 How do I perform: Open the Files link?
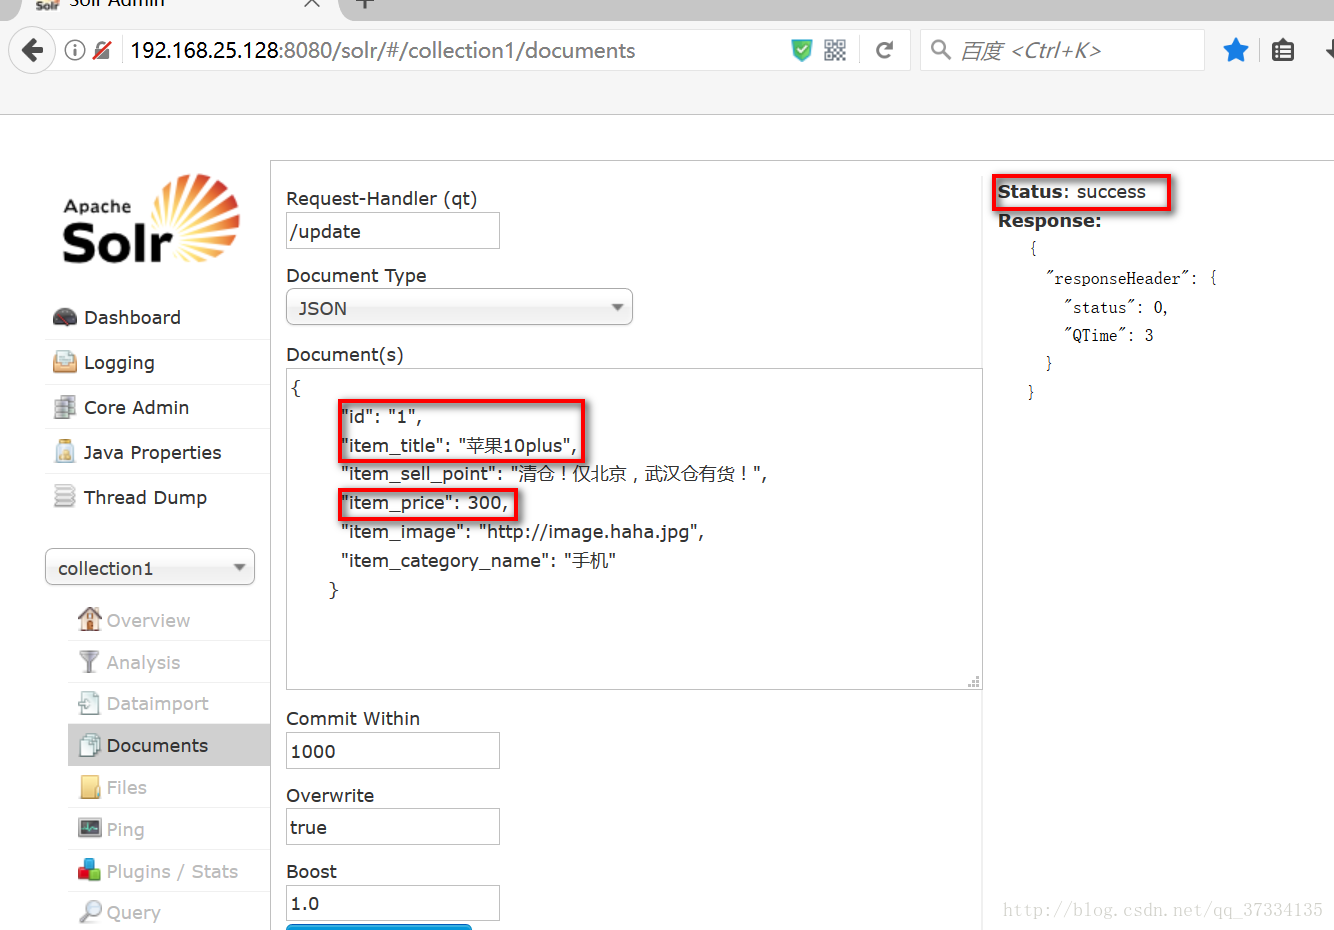[x=126, y=787]
